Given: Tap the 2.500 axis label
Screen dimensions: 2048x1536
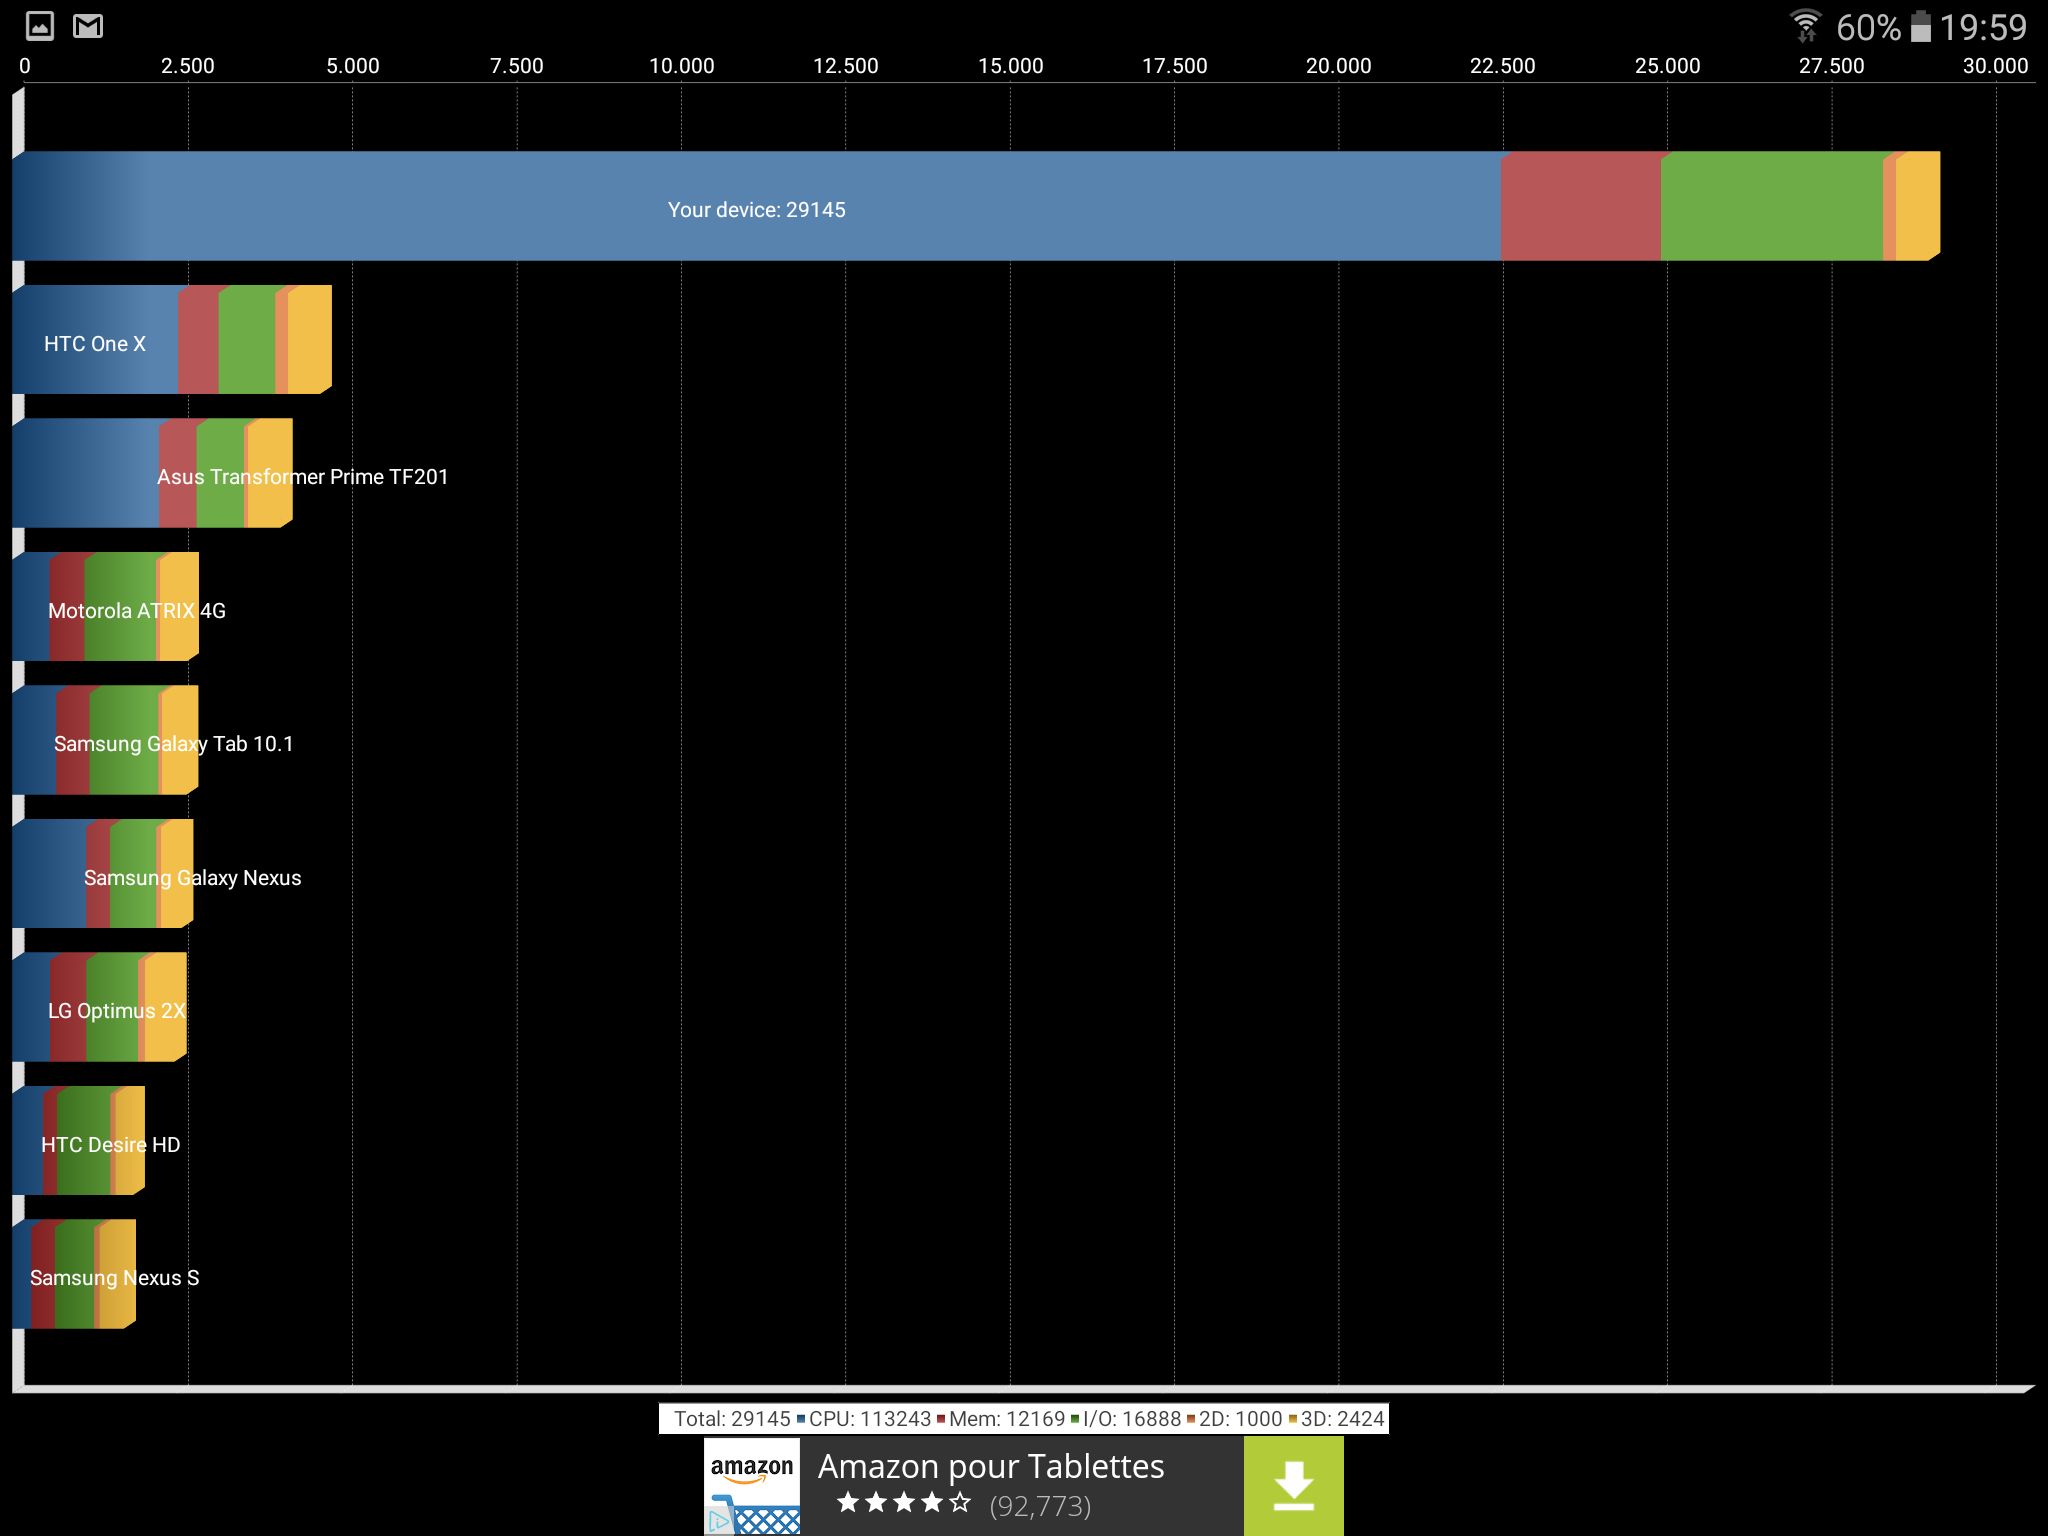Looking at the screenshot, I should (188, 66).
